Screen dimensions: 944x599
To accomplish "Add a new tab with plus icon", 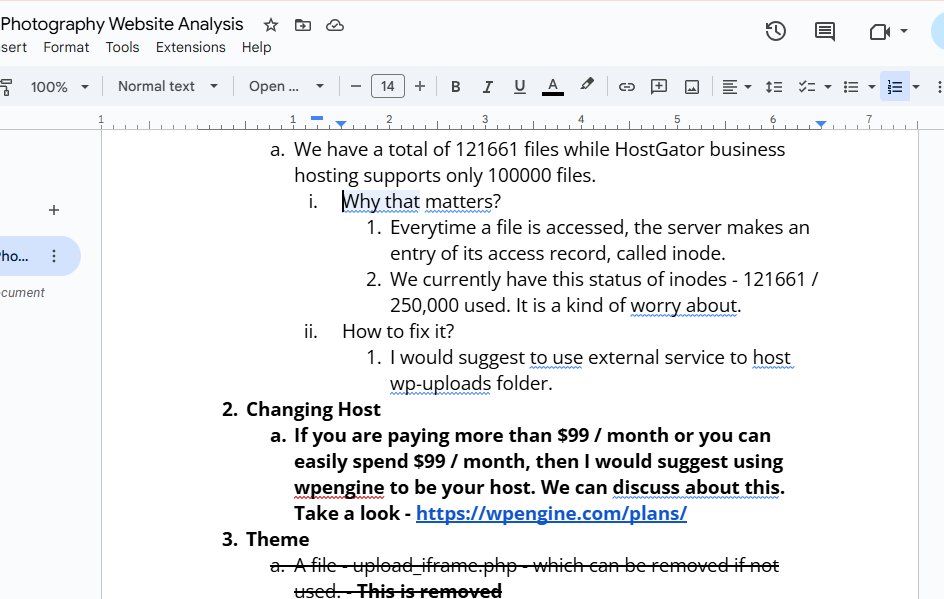I will (x=54, y=210).
